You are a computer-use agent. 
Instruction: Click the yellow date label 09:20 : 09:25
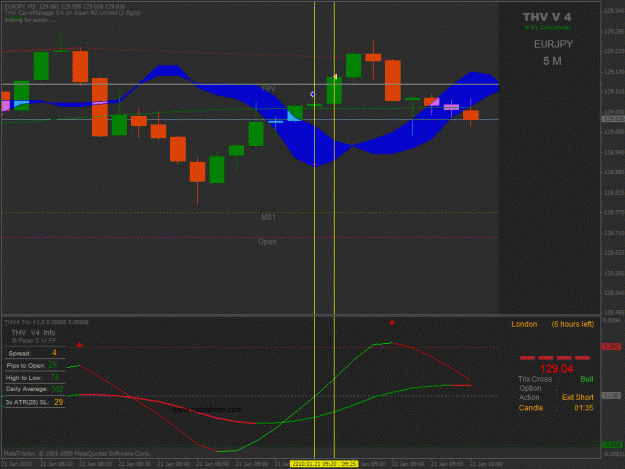pos(324,464)
